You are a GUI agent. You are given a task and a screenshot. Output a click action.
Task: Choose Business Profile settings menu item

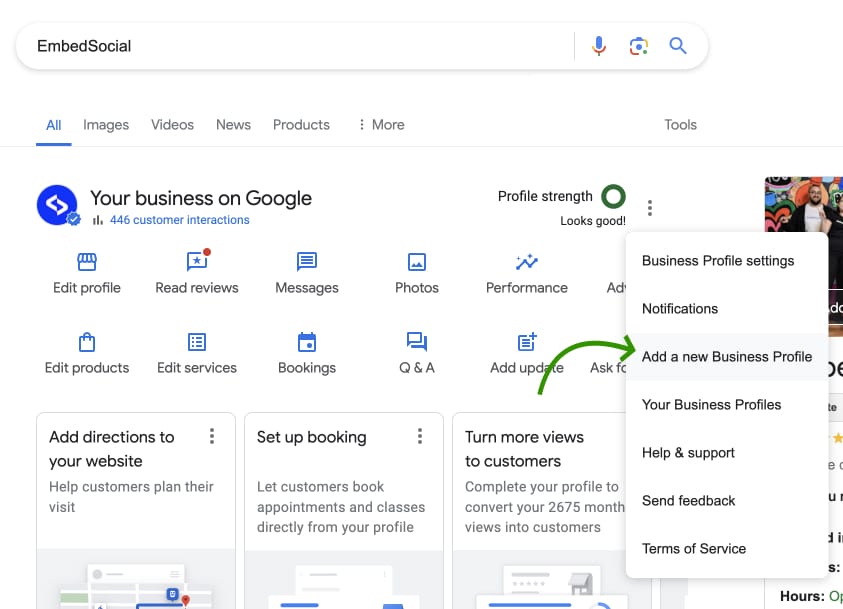(718, 261)
